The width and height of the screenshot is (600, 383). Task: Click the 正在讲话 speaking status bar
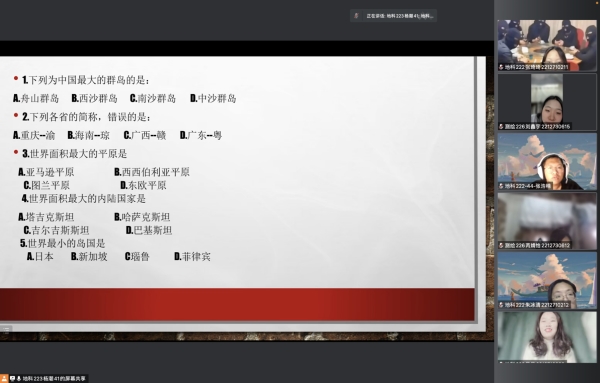point(393,16)
